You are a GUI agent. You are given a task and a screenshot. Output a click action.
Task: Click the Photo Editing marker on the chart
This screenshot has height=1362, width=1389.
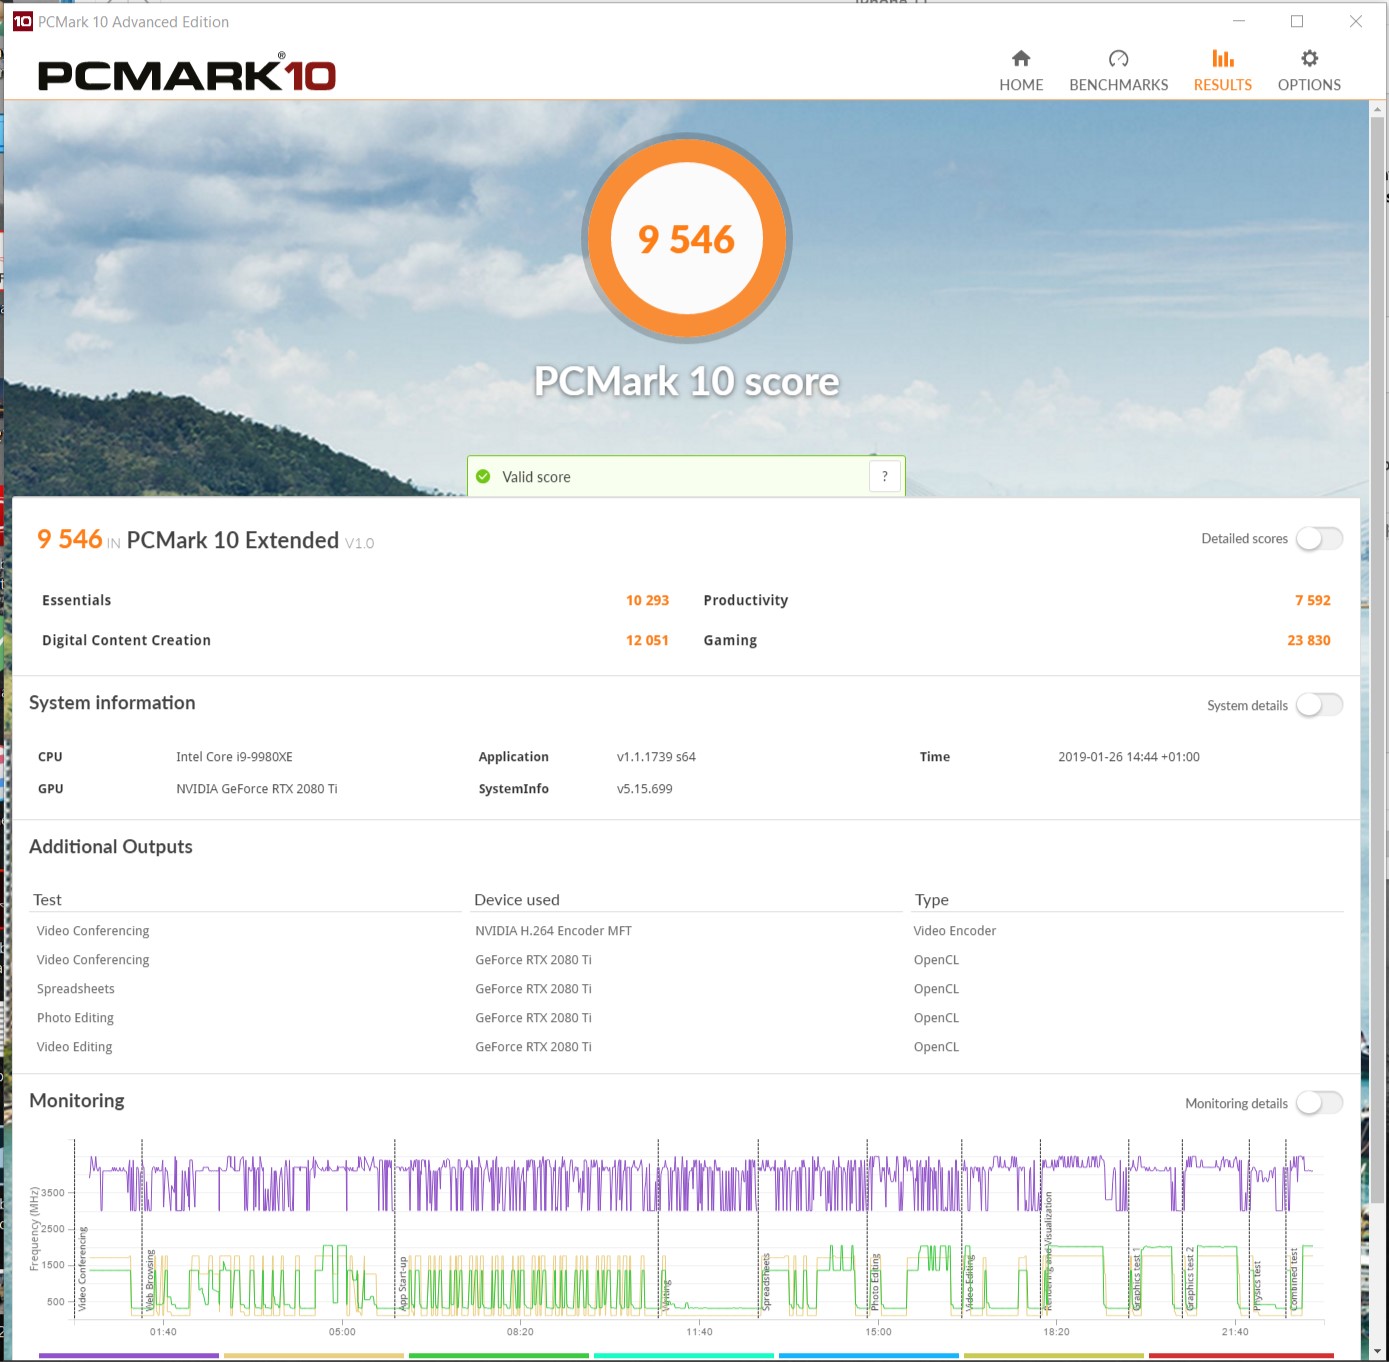(875, 1282)
